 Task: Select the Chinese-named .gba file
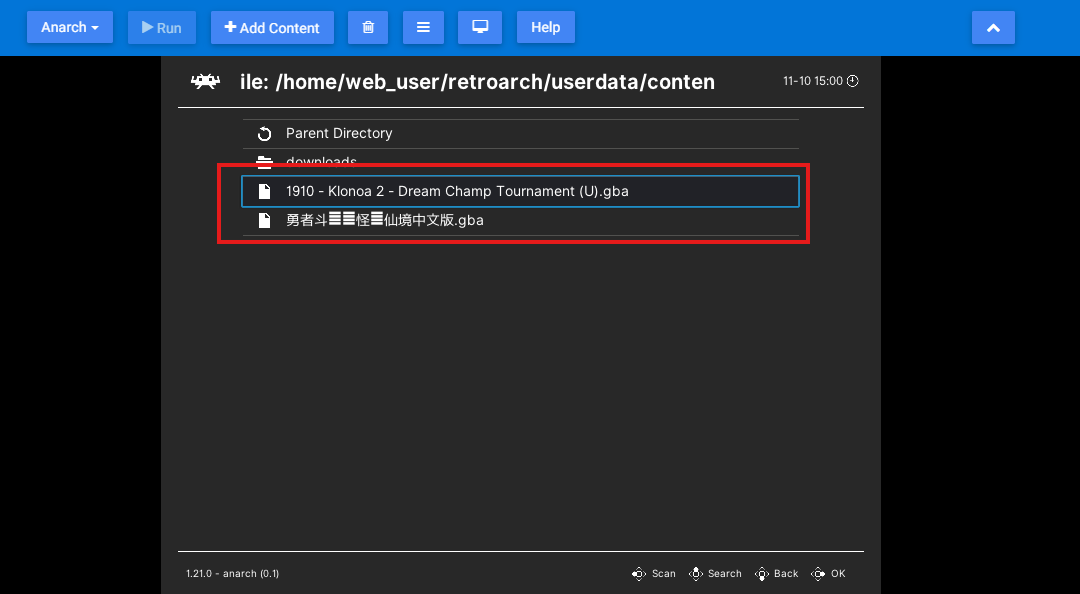tap(385, 220)
